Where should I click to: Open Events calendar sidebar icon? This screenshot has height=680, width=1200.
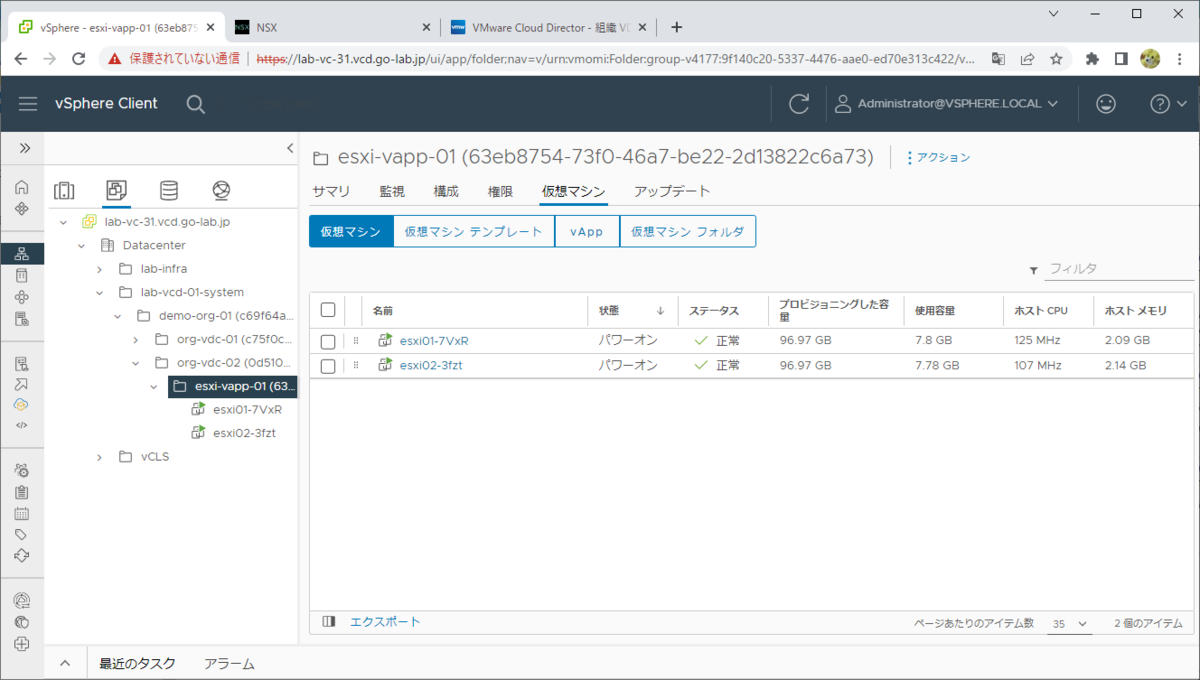[x=22, y=513]
